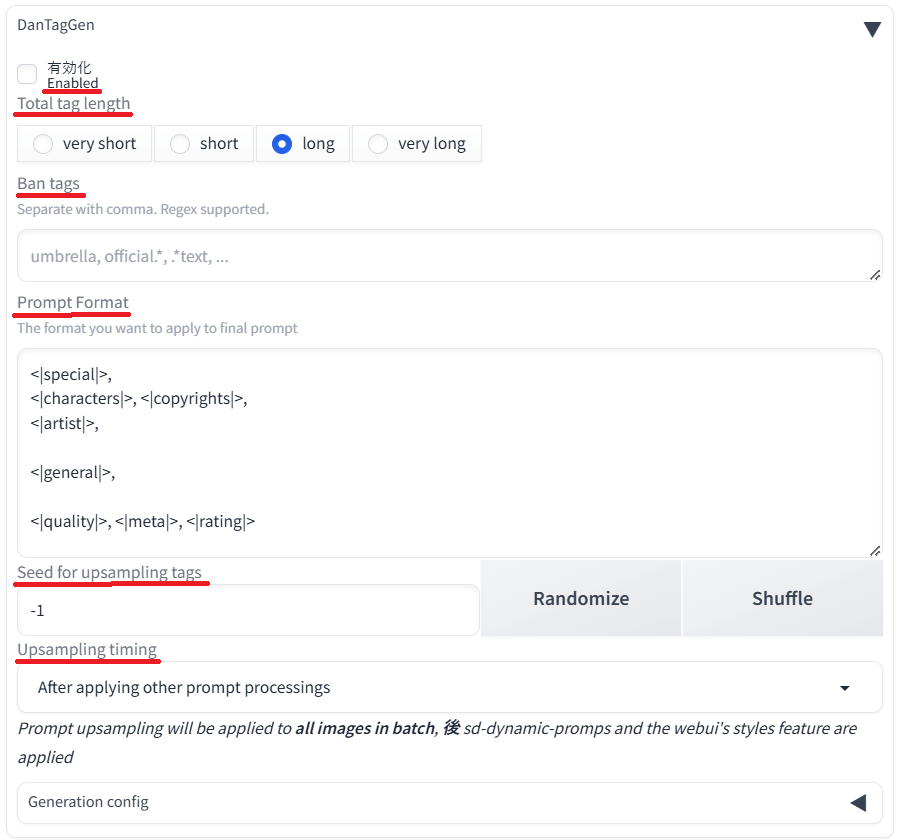The height and width of the screenshot is (840, 897).
Task: Click the "Enabled" label text beside checkbox
Action: [72, 83]
